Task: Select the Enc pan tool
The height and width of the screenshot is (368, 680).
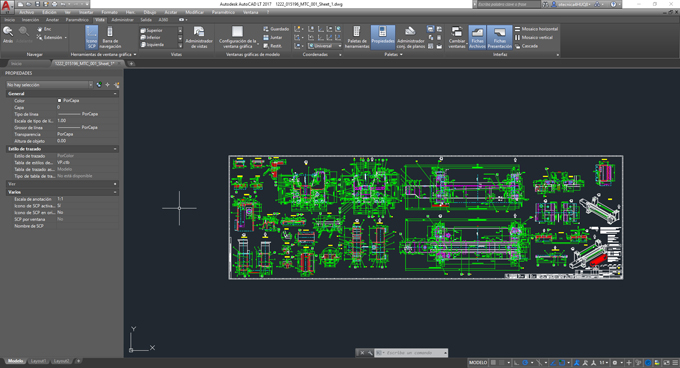Action: 44,29
